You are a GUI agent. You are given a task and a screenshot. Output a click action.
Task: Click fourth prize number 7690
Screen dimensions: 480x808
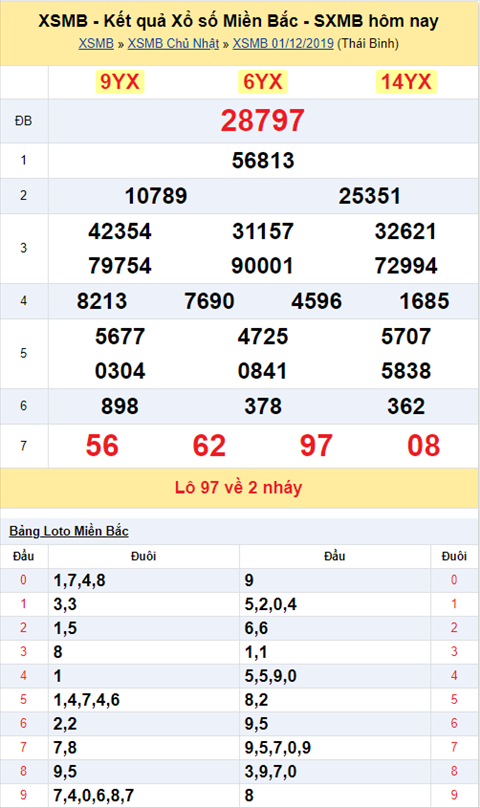[209, 301]
